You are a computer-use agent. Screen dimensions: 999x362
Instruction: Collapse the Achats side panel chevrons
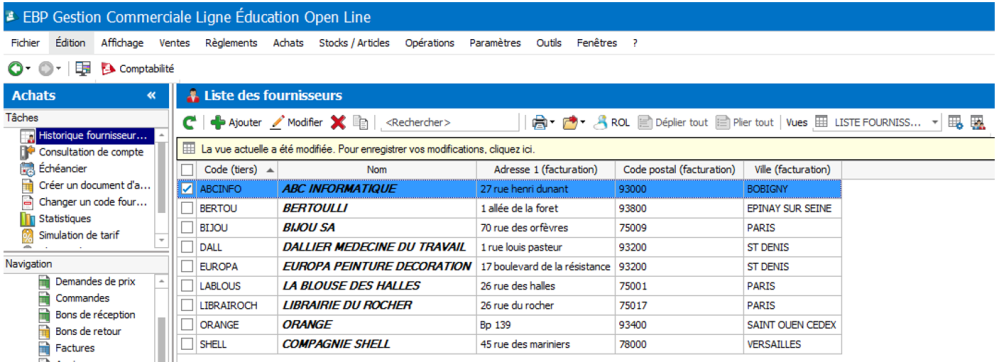152,96
